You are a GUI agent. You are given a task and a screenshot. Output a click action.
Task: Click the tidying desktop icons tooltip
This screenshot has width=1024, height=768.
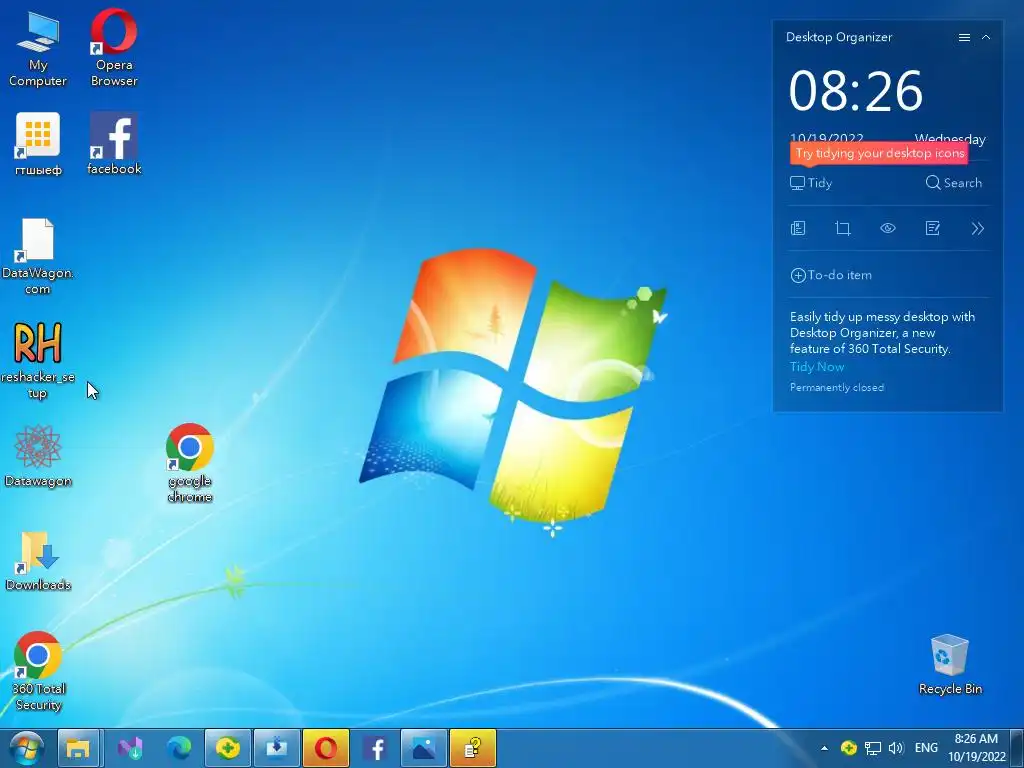point(879,153)
